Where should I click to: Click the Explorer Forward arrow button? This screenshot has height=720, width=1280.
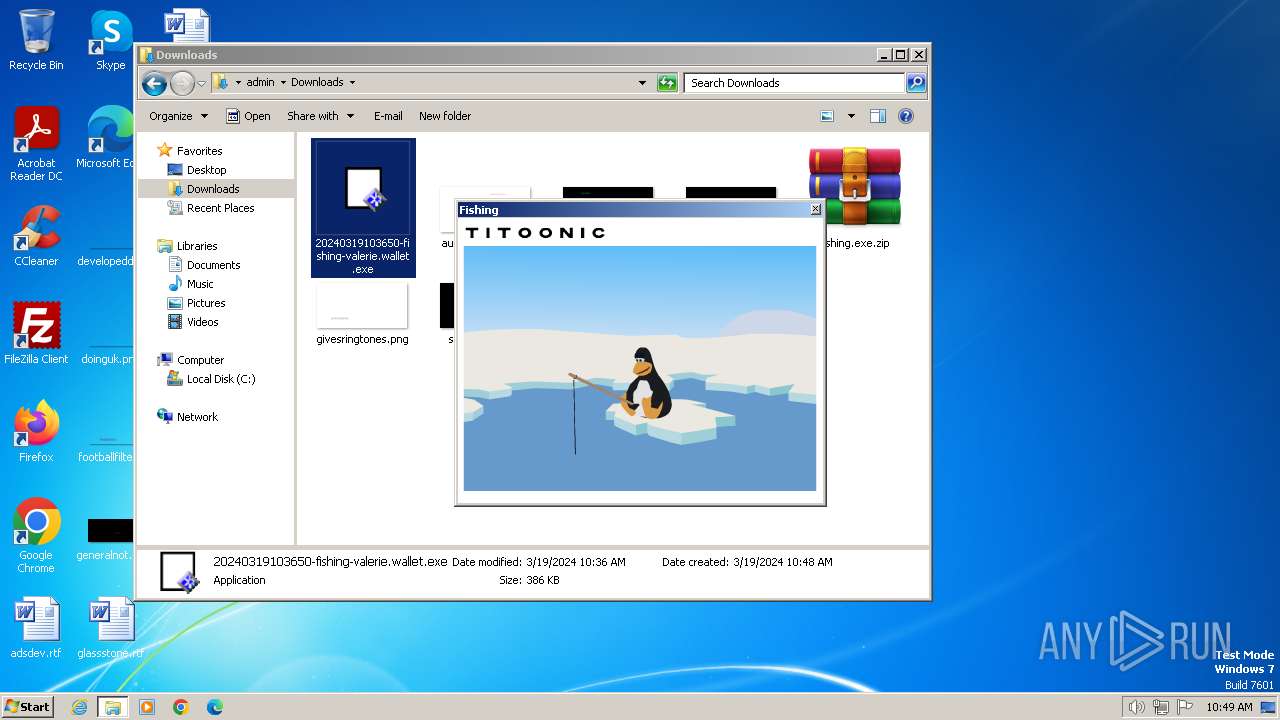click(182, 83)
